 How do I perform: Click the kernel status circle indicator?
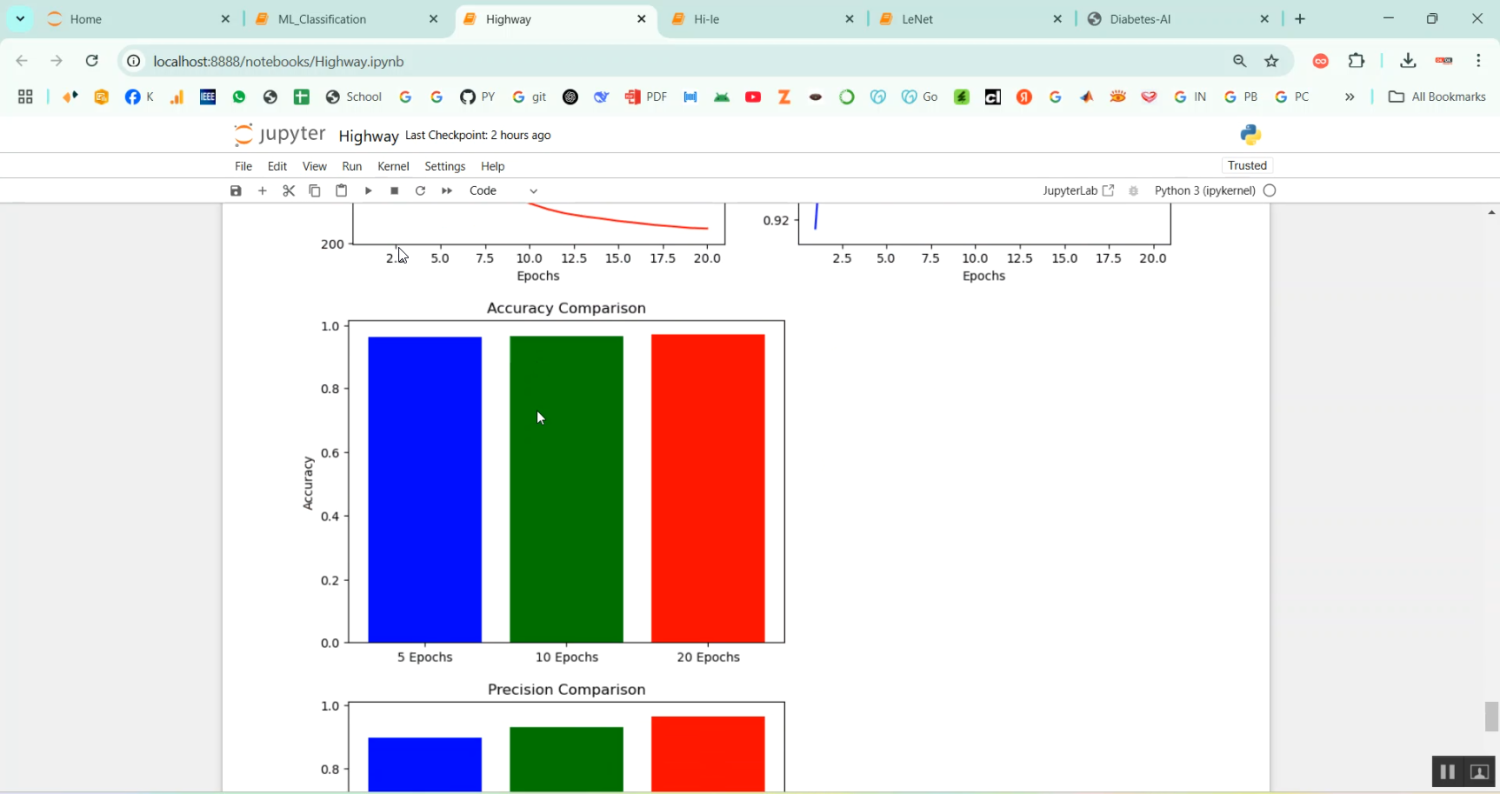coord(1270,191)
